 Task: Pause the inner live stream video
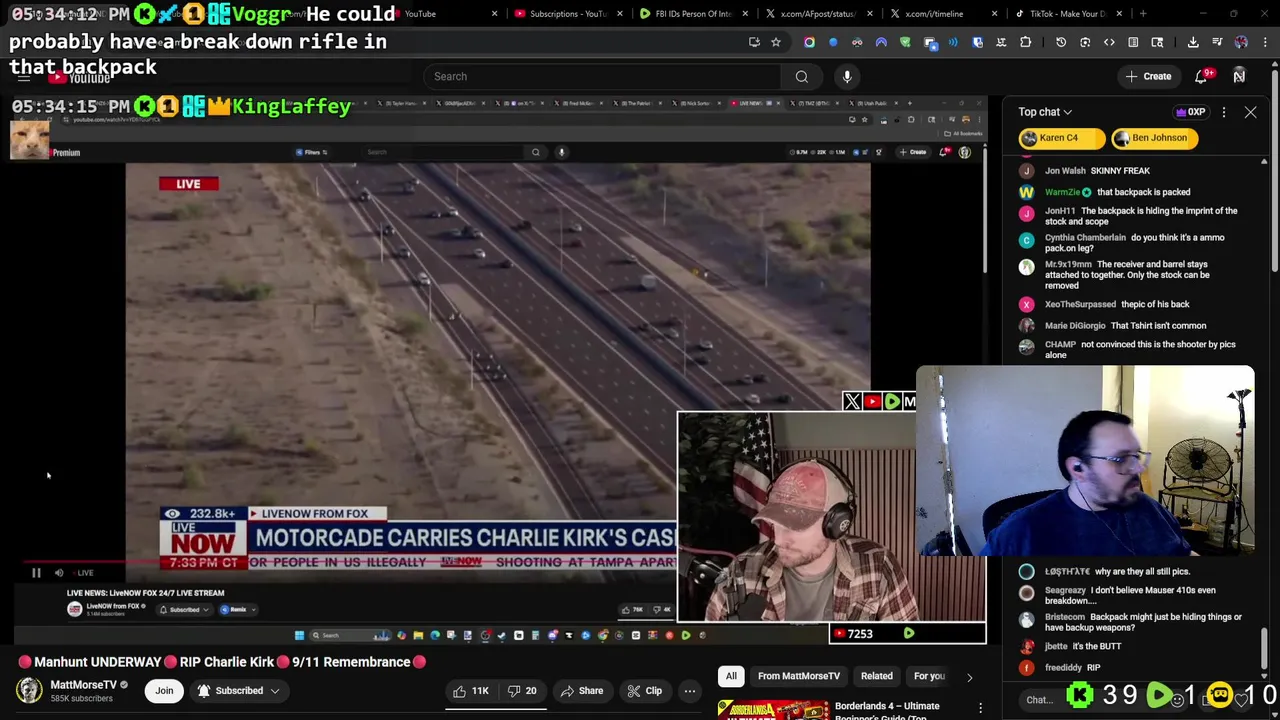pos(36,573)
